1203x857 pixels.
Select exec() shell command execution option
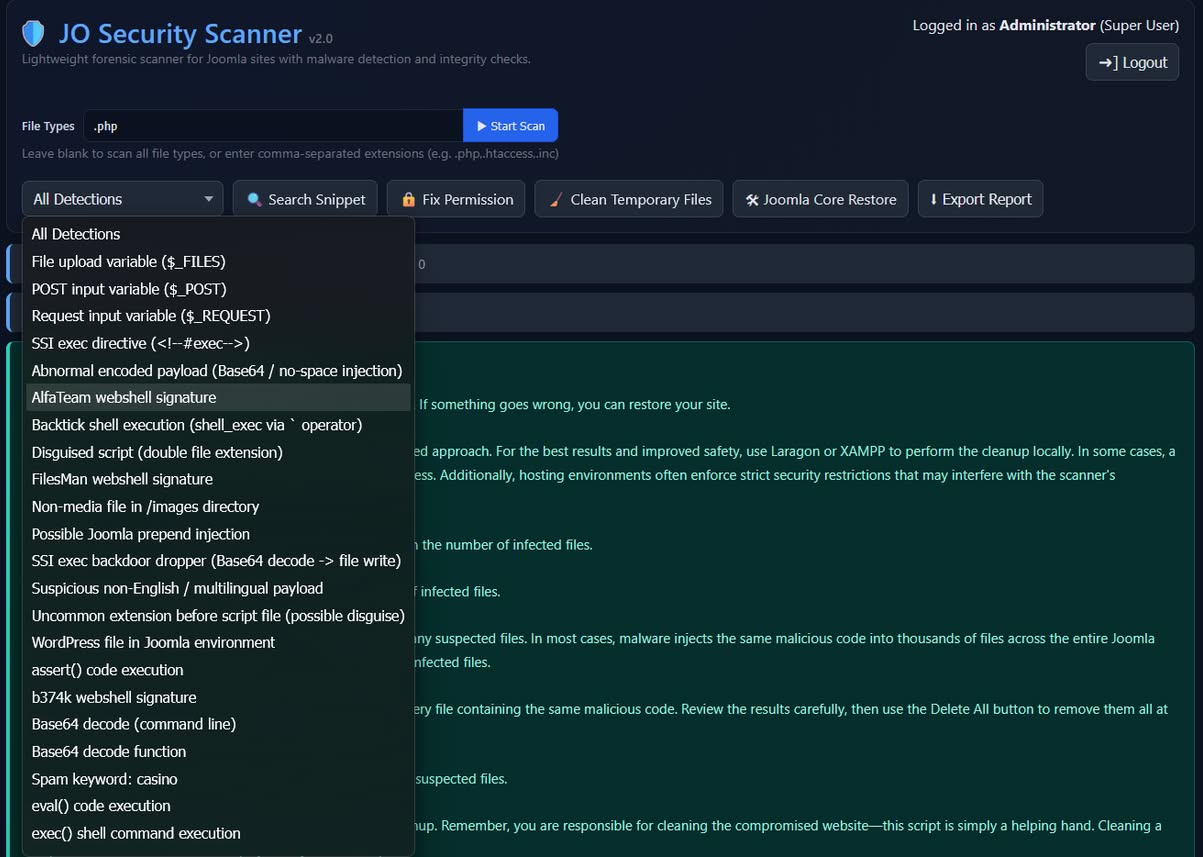pyautogui.click(x=219, y=833)
